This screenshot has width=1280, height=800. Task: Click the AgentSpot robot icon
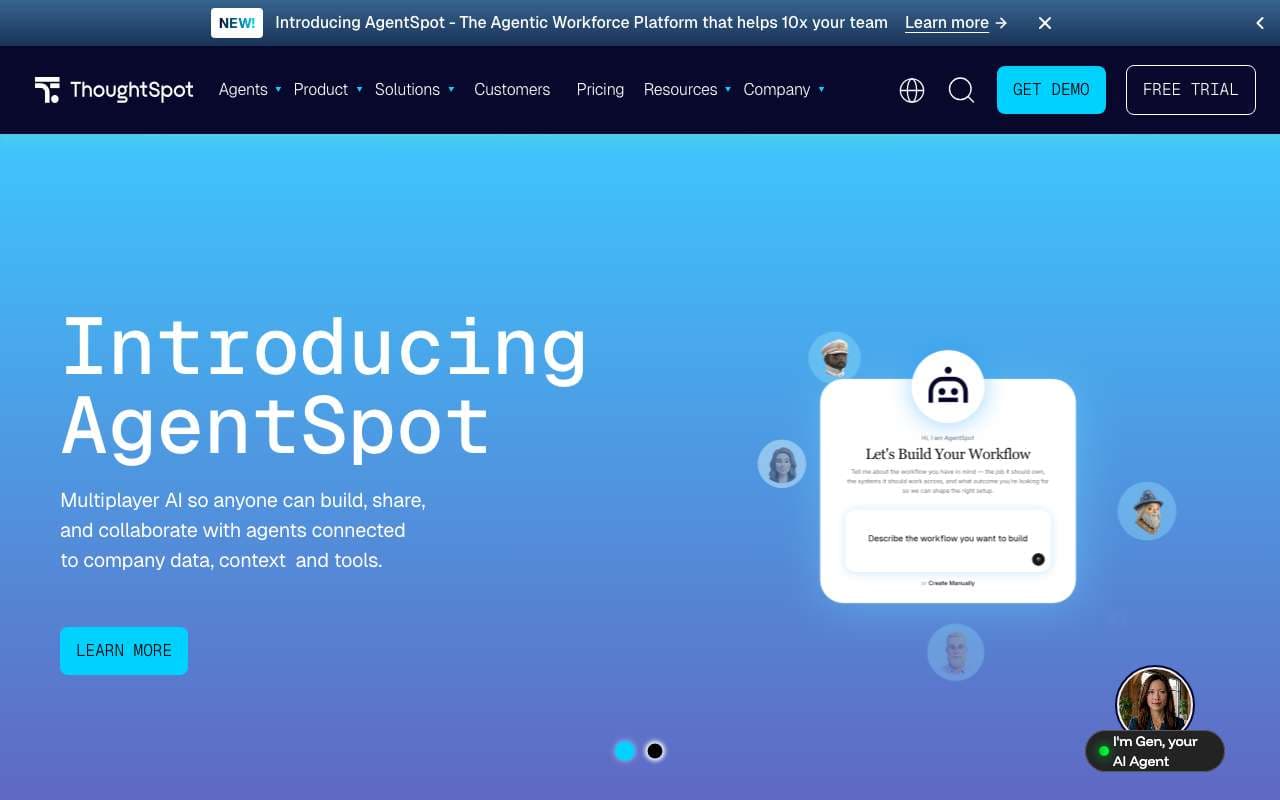click(948, 387)
